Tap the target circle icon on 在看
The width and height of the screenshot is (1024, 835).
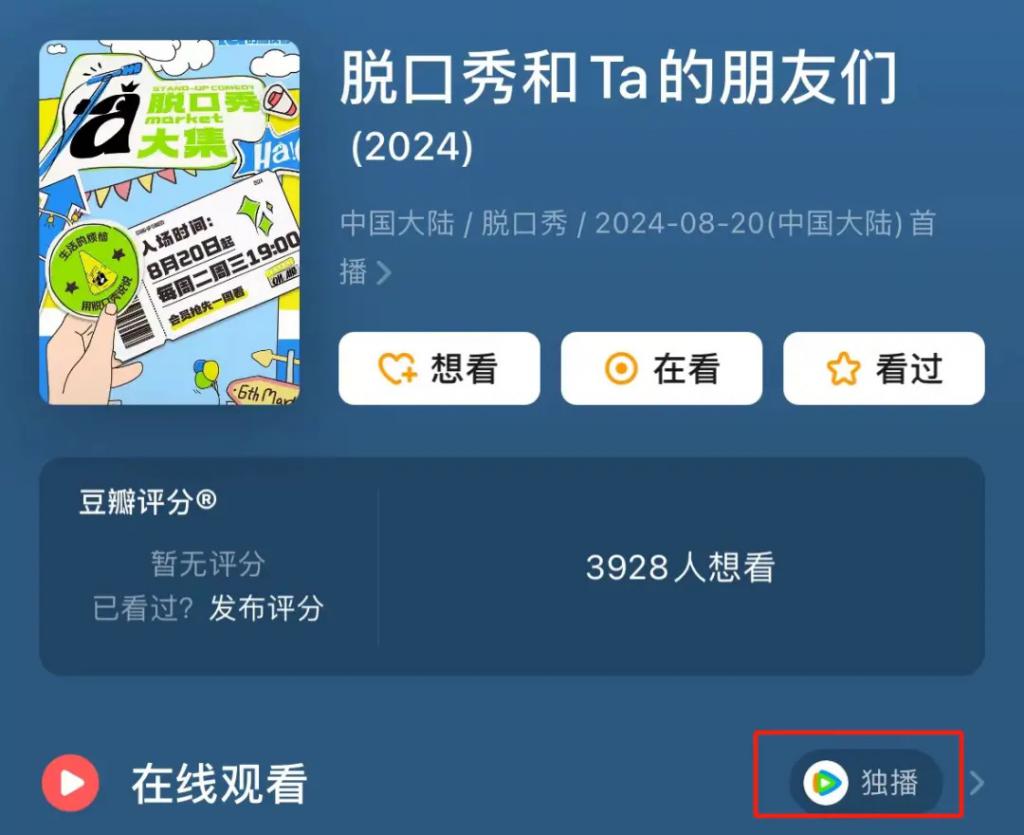tap(621, 368)
